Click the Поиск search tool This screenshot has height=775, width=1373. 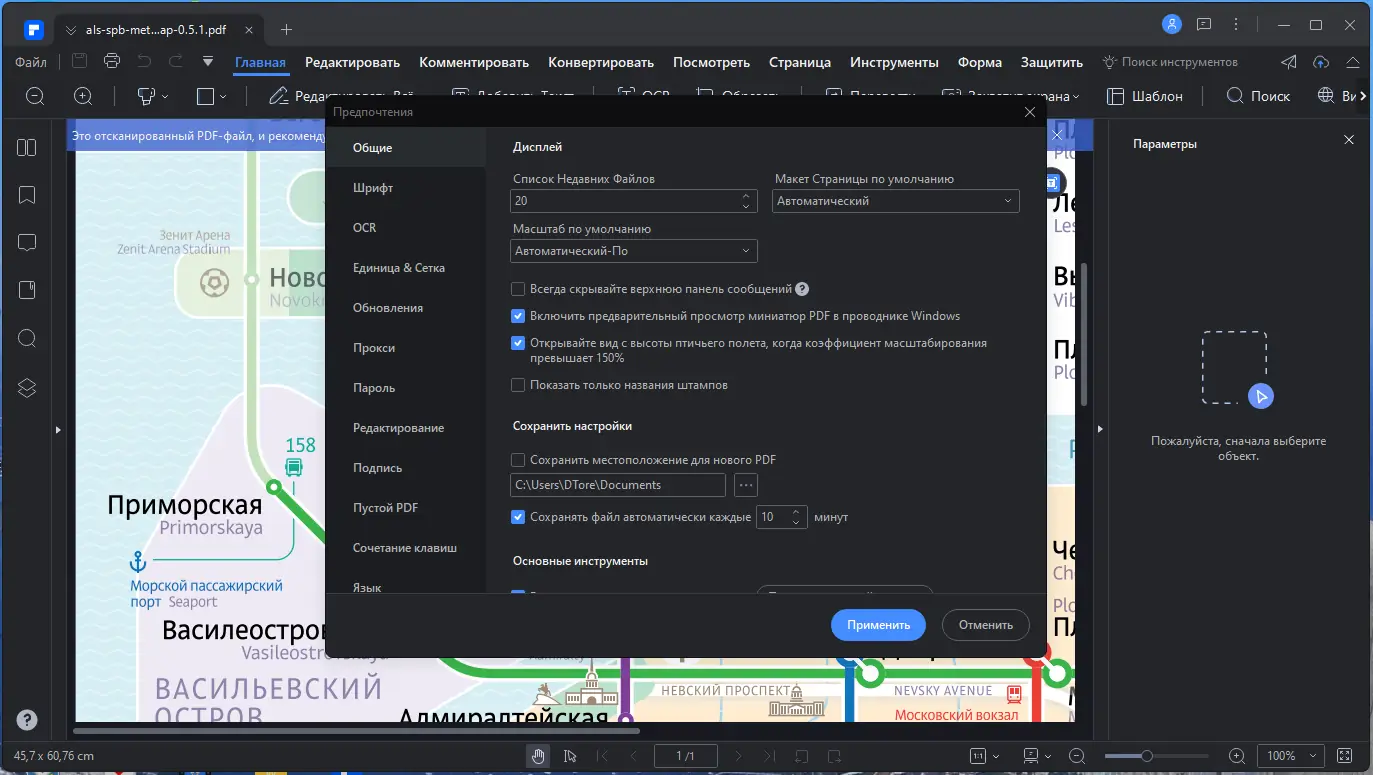coord(1258,96)
